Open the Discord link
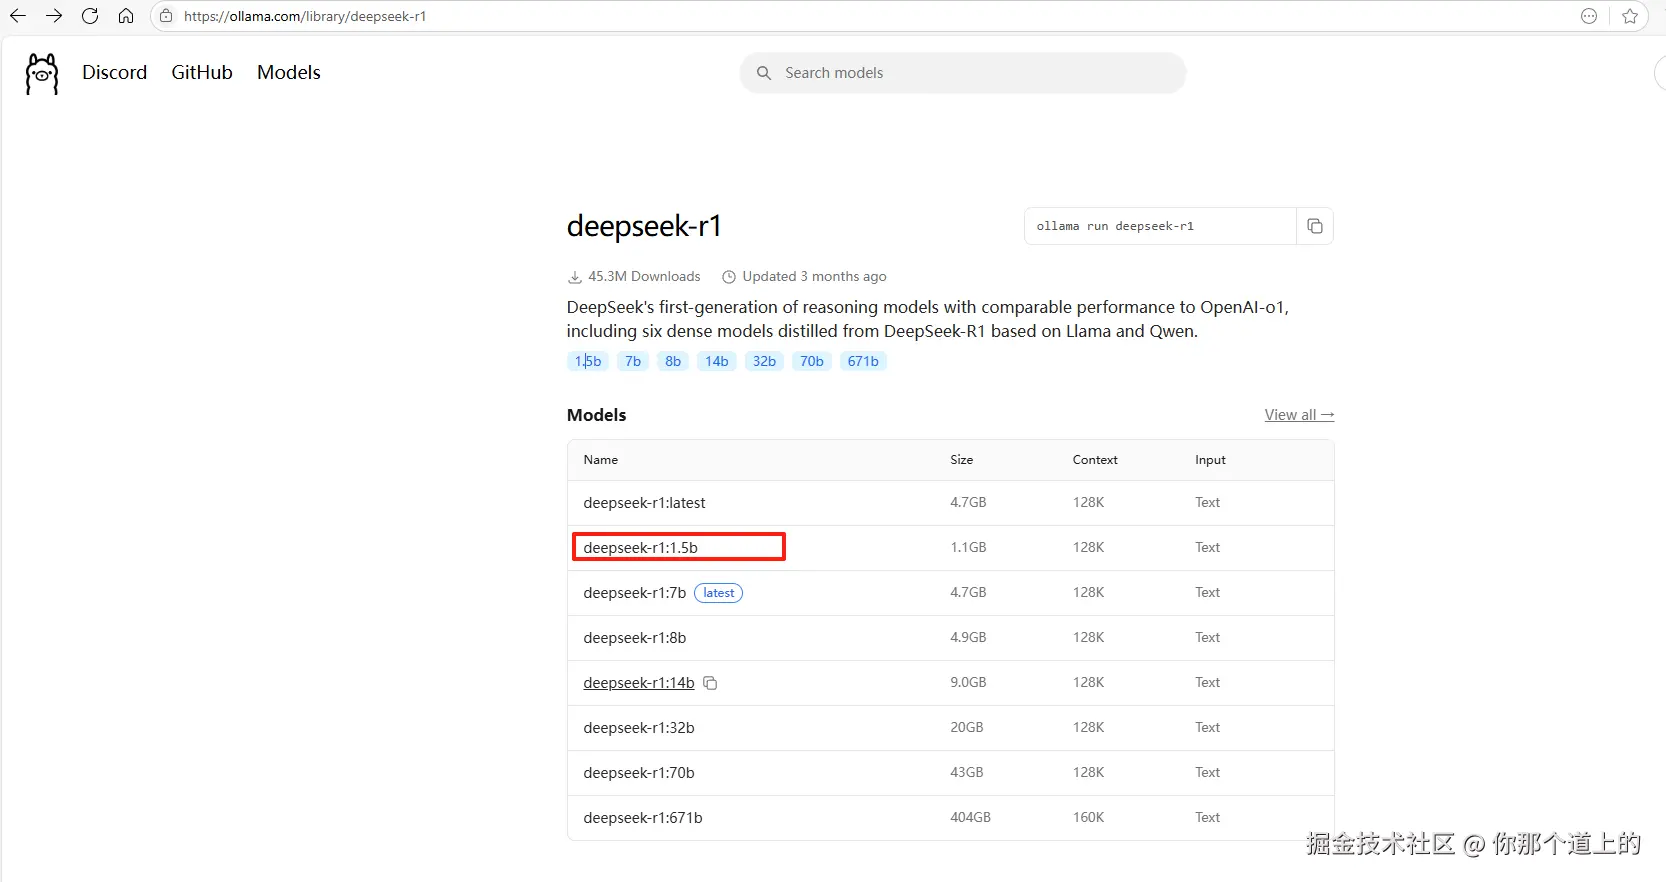 coord(115,72)
